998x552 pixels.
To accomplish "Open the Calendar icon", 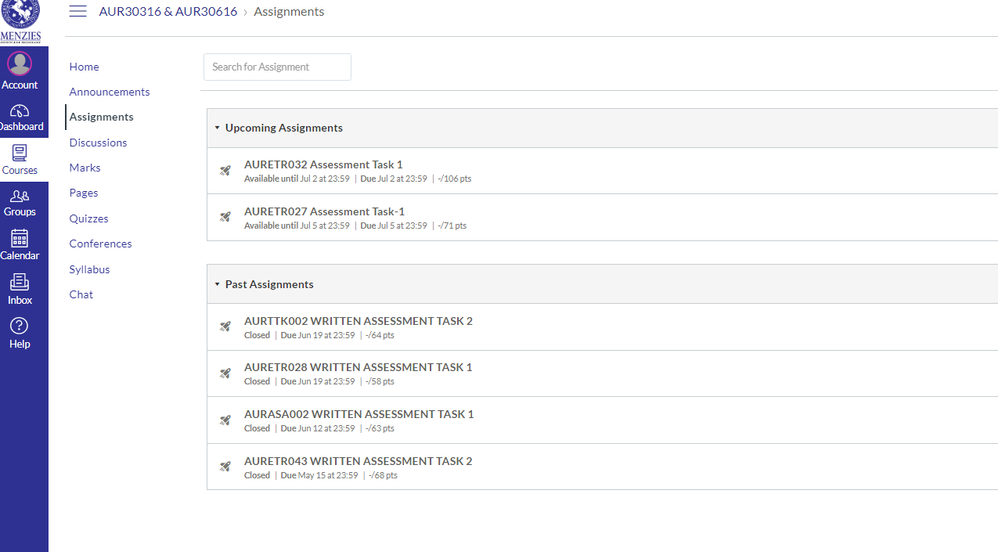I will (x=20, y=239).
